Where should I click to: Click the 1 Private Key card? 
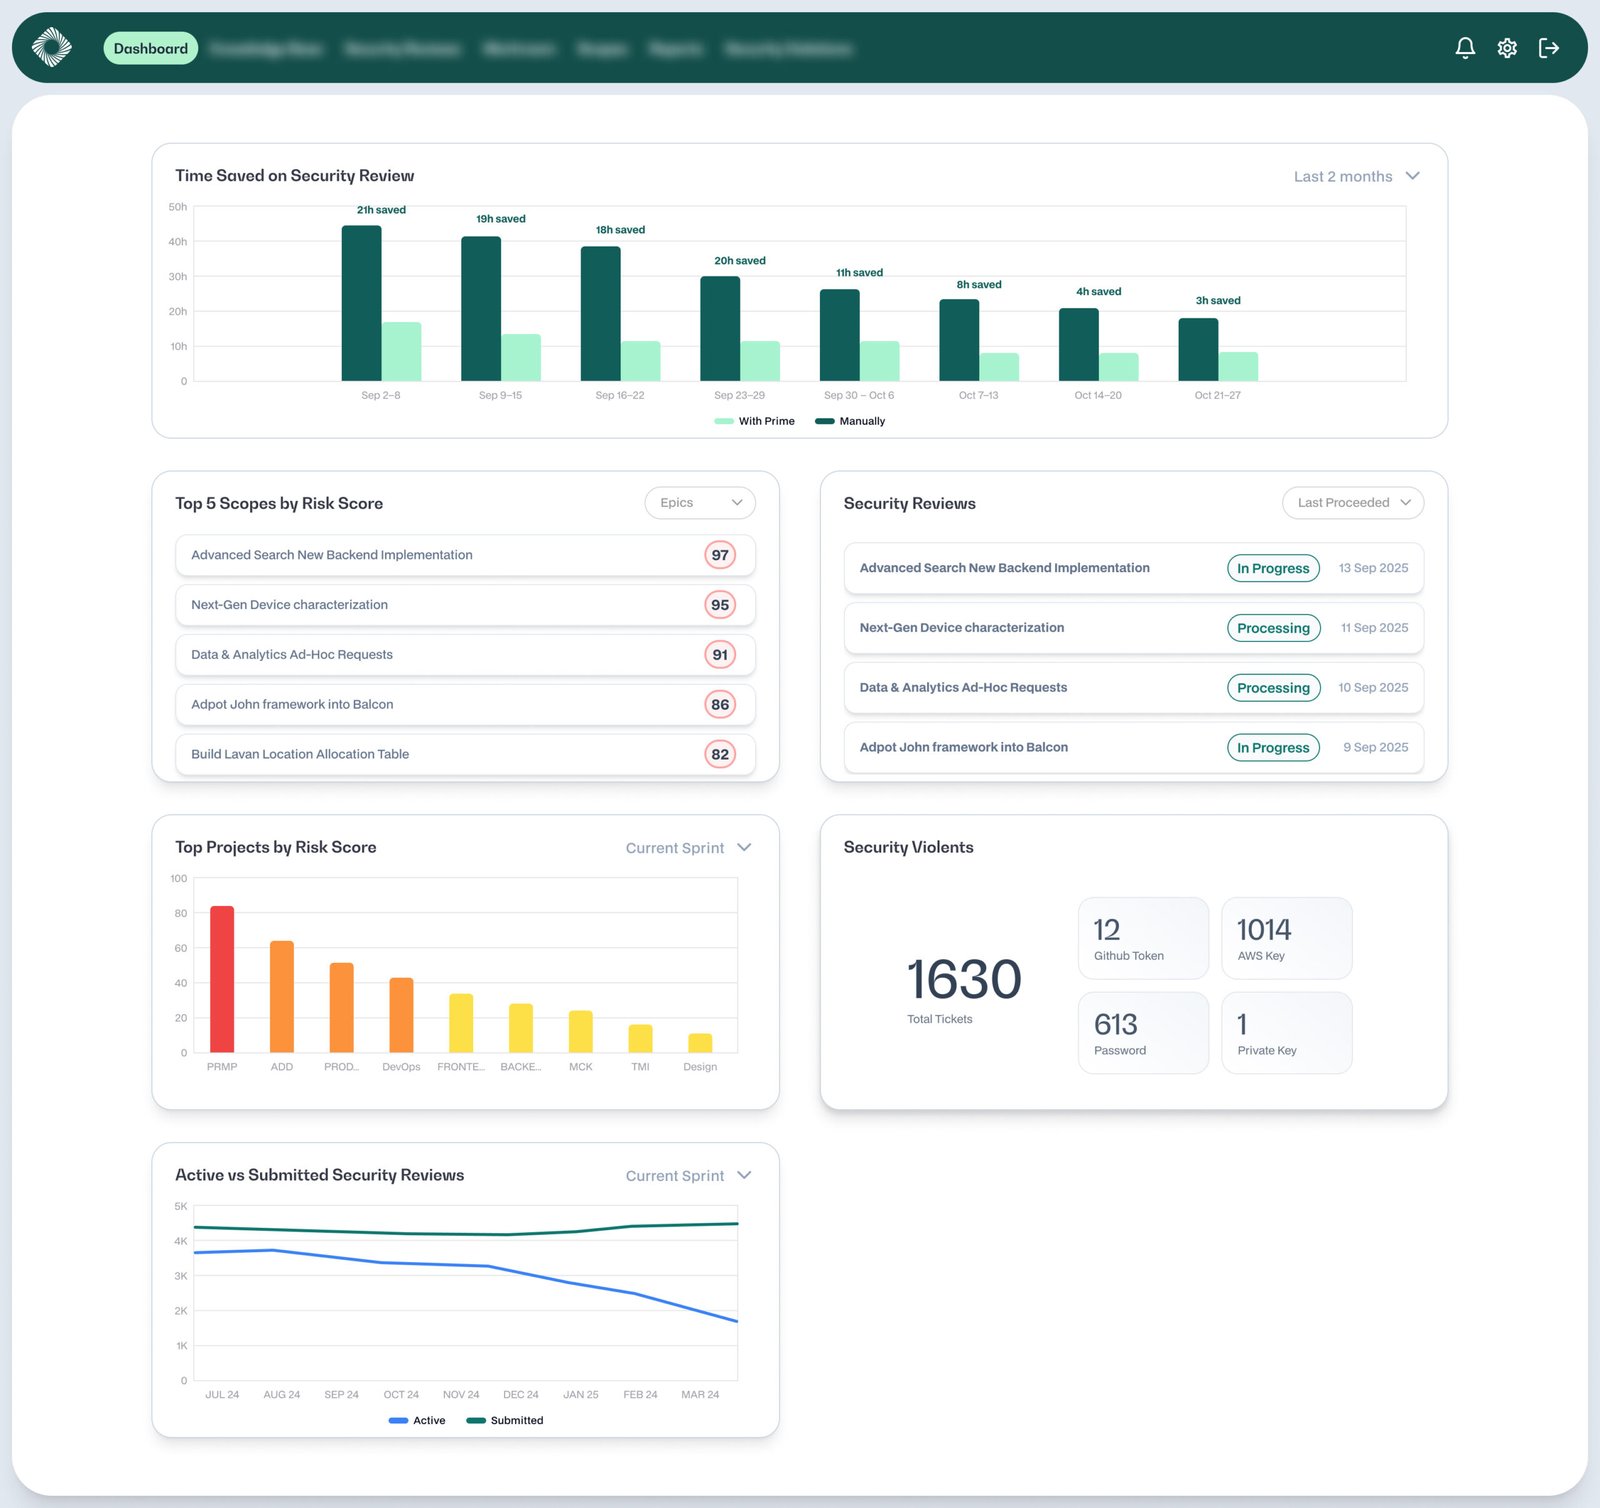click(x=1287, y=1033)
